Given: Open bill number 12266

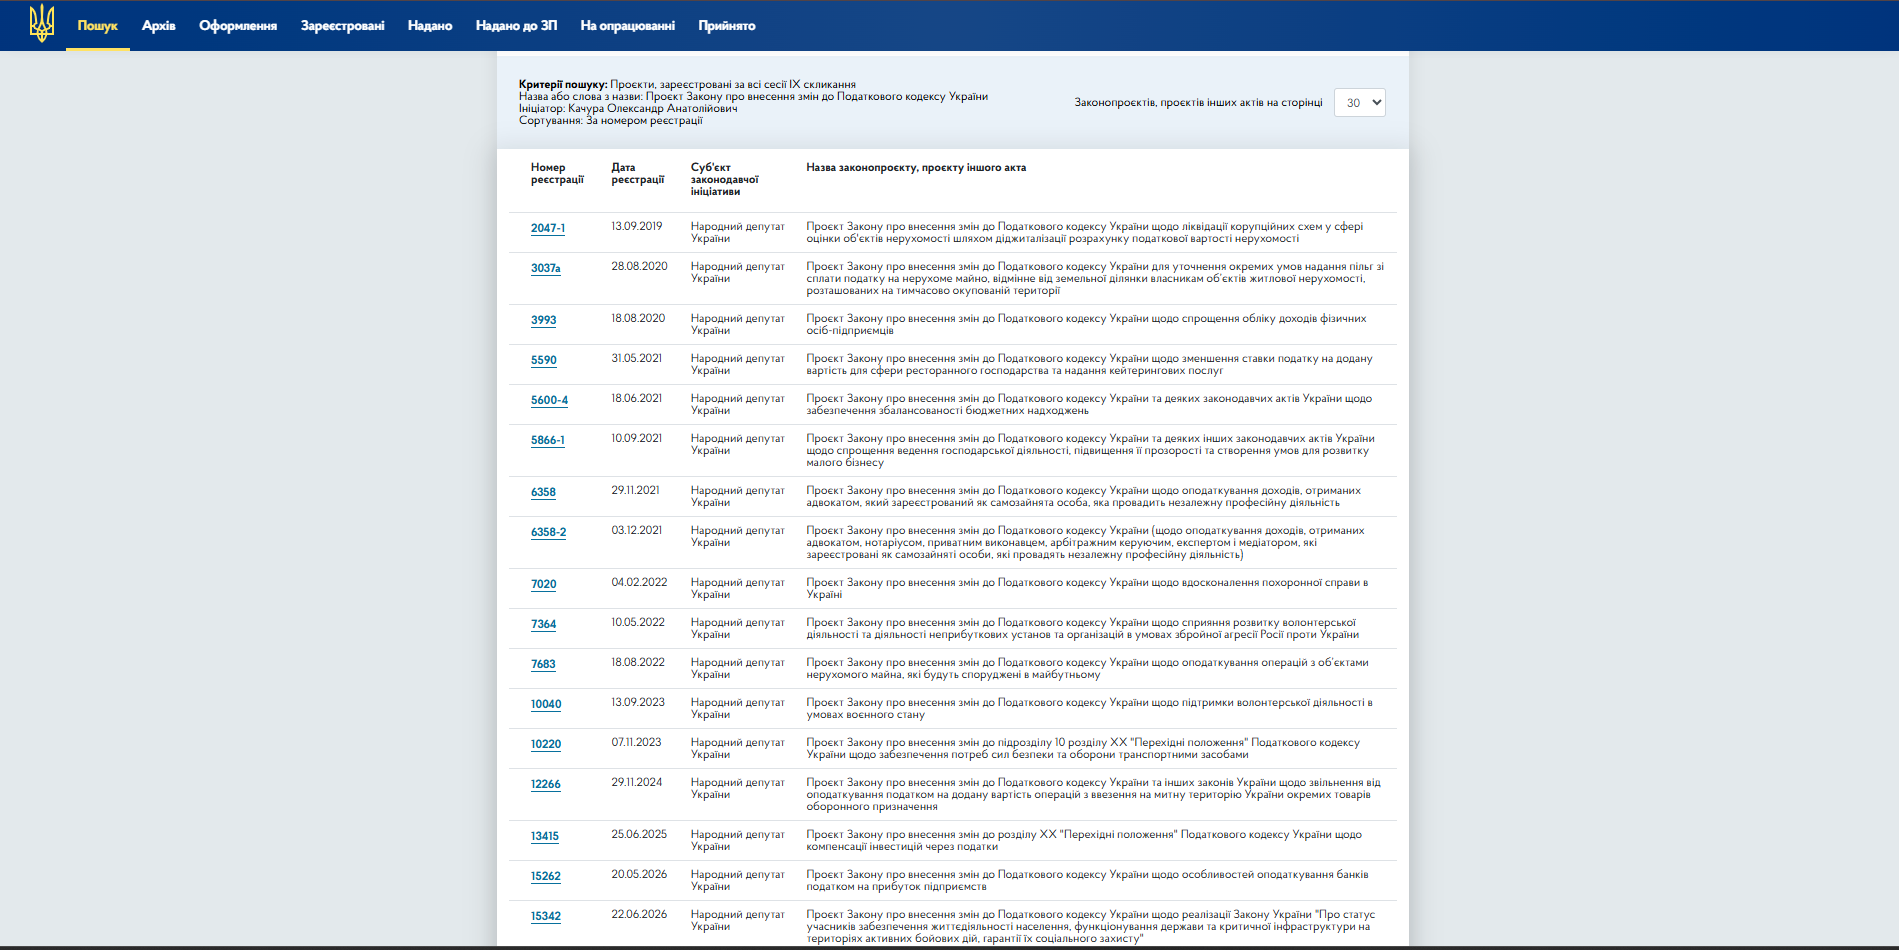Looking at the screenshot, I should tap(546, 784).
